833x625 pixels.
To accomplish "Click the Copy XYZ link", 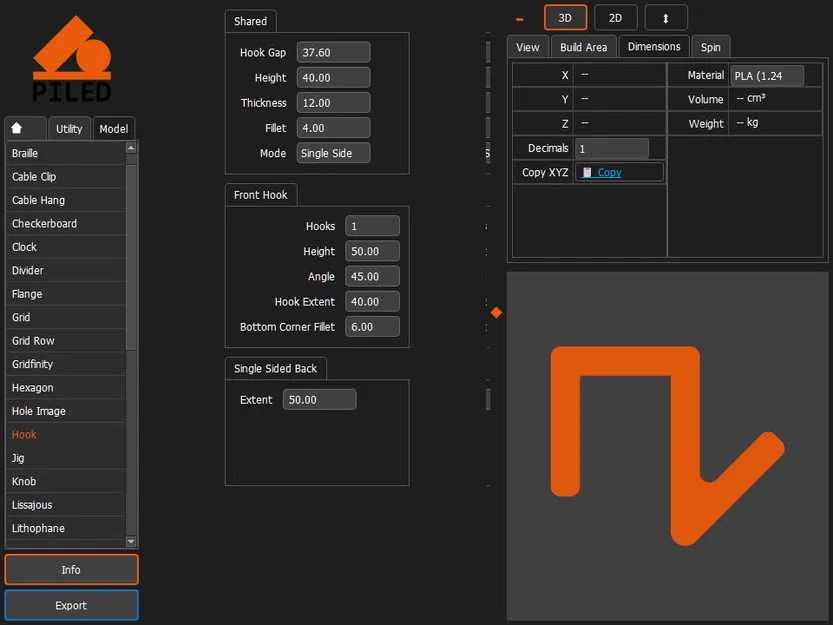I will 609,172.
